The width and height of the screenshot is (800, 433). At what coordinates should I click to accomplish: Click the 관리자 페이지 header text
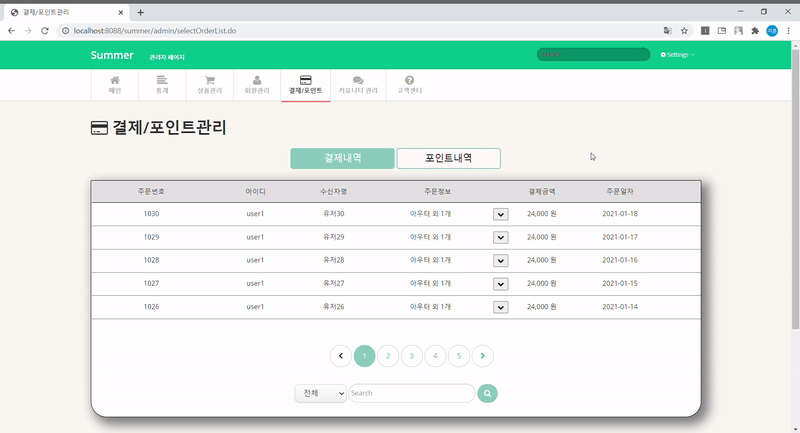click(x=167, y=57)
